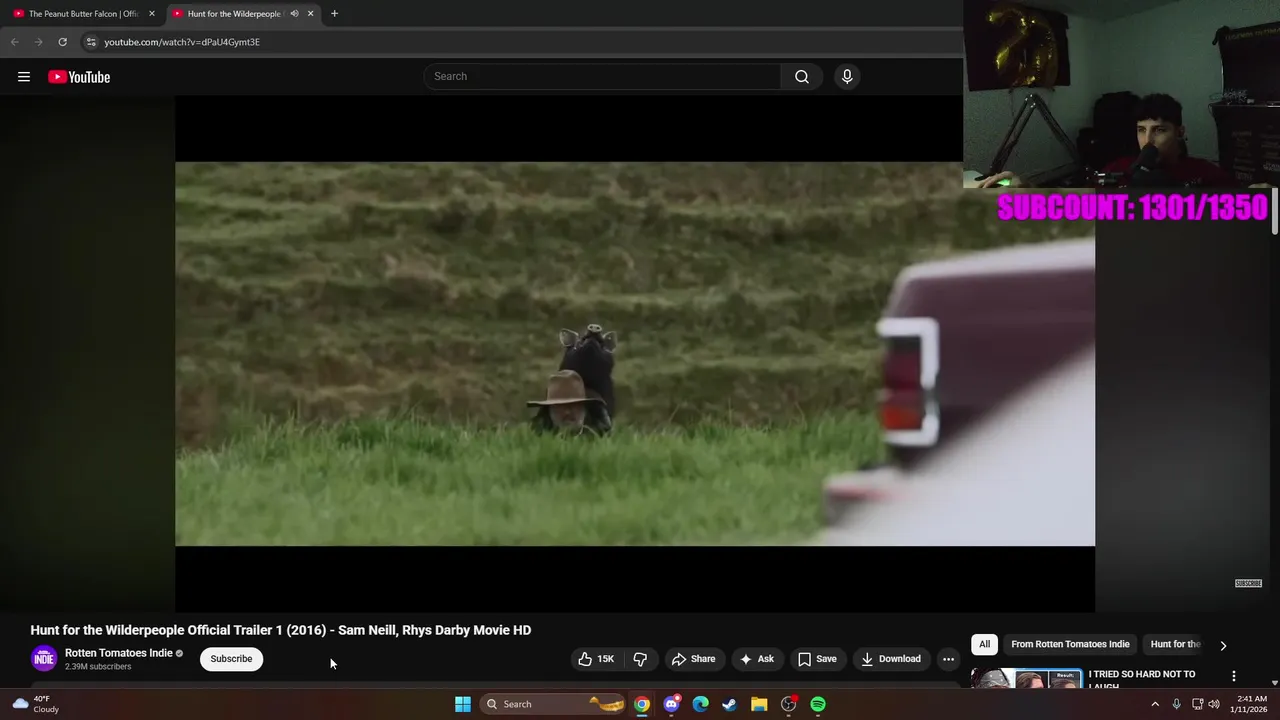Expand chips with right chevron arrow
Screen dimensions: 1280x720
(x=1223, y=646)
